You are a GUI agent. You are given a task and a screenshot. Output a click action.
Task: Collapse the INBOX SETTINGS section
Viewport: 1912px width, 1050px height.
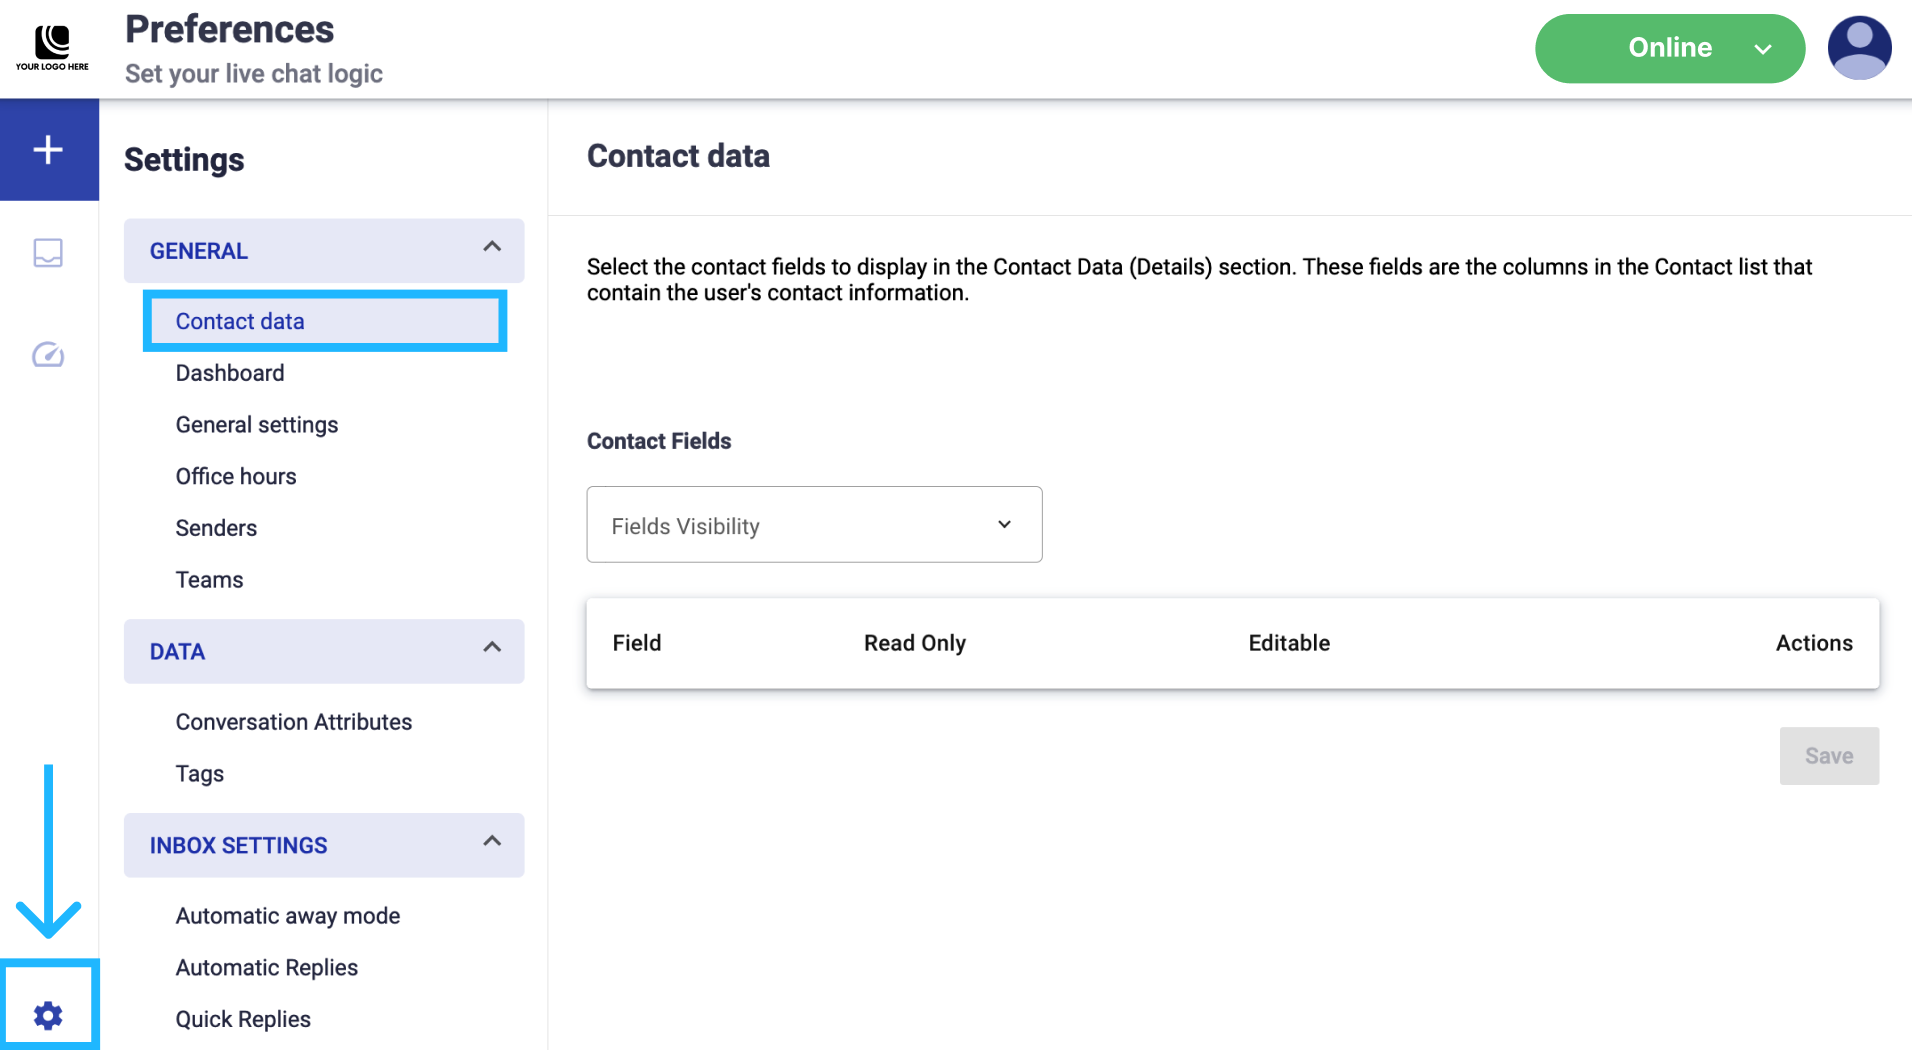tap(491, 843)
